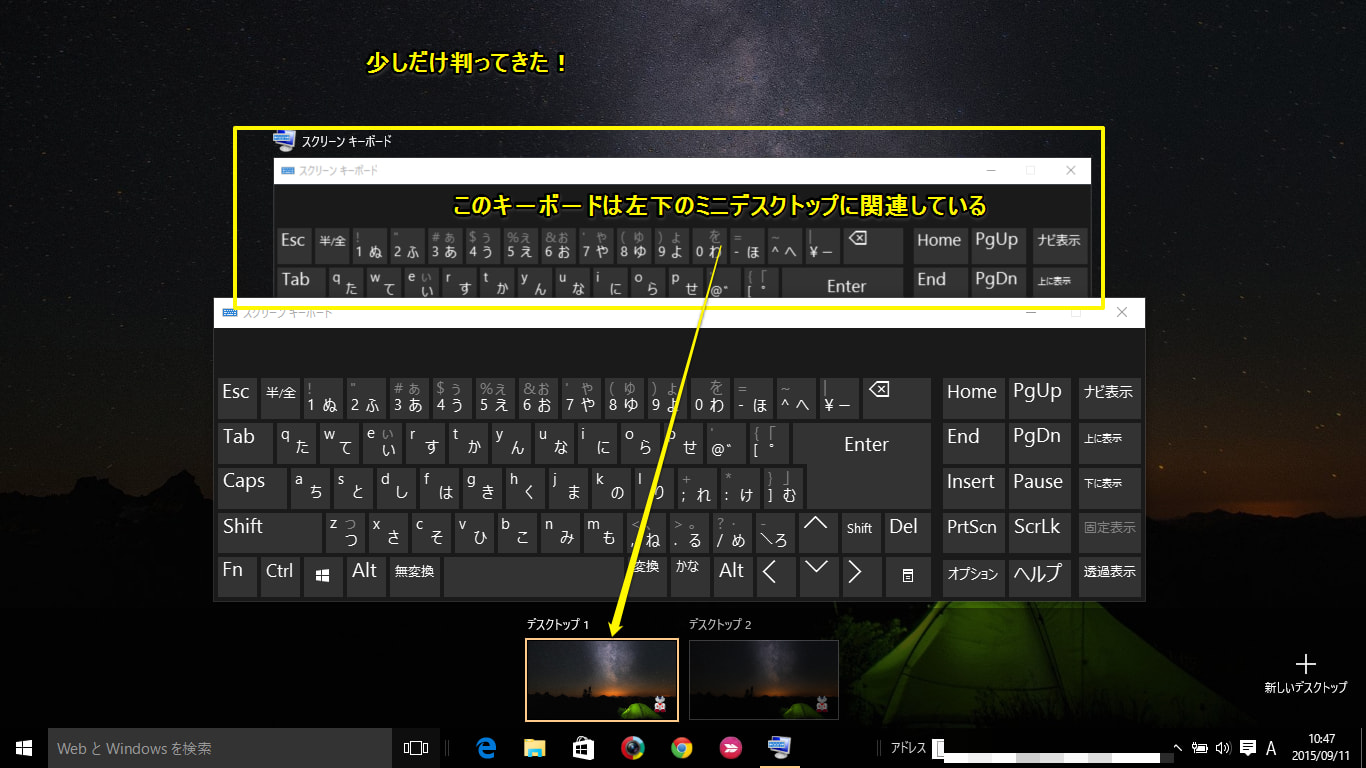Image resolution: width=1366 pixels, height=768 pixels.
Task: Click the 'Web と Windows を検索' search box
Action: click(x=220, y=748)
